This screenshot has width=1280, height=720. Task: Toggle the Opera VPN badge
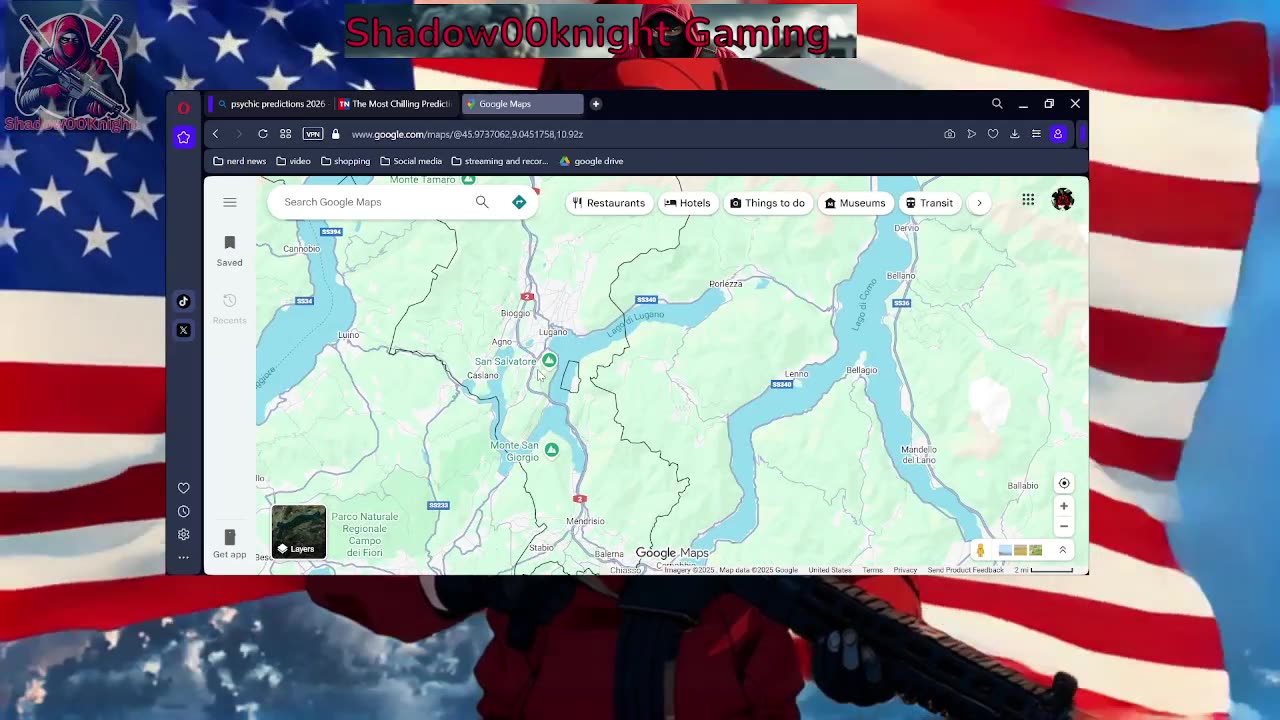[x=313, y=134]
